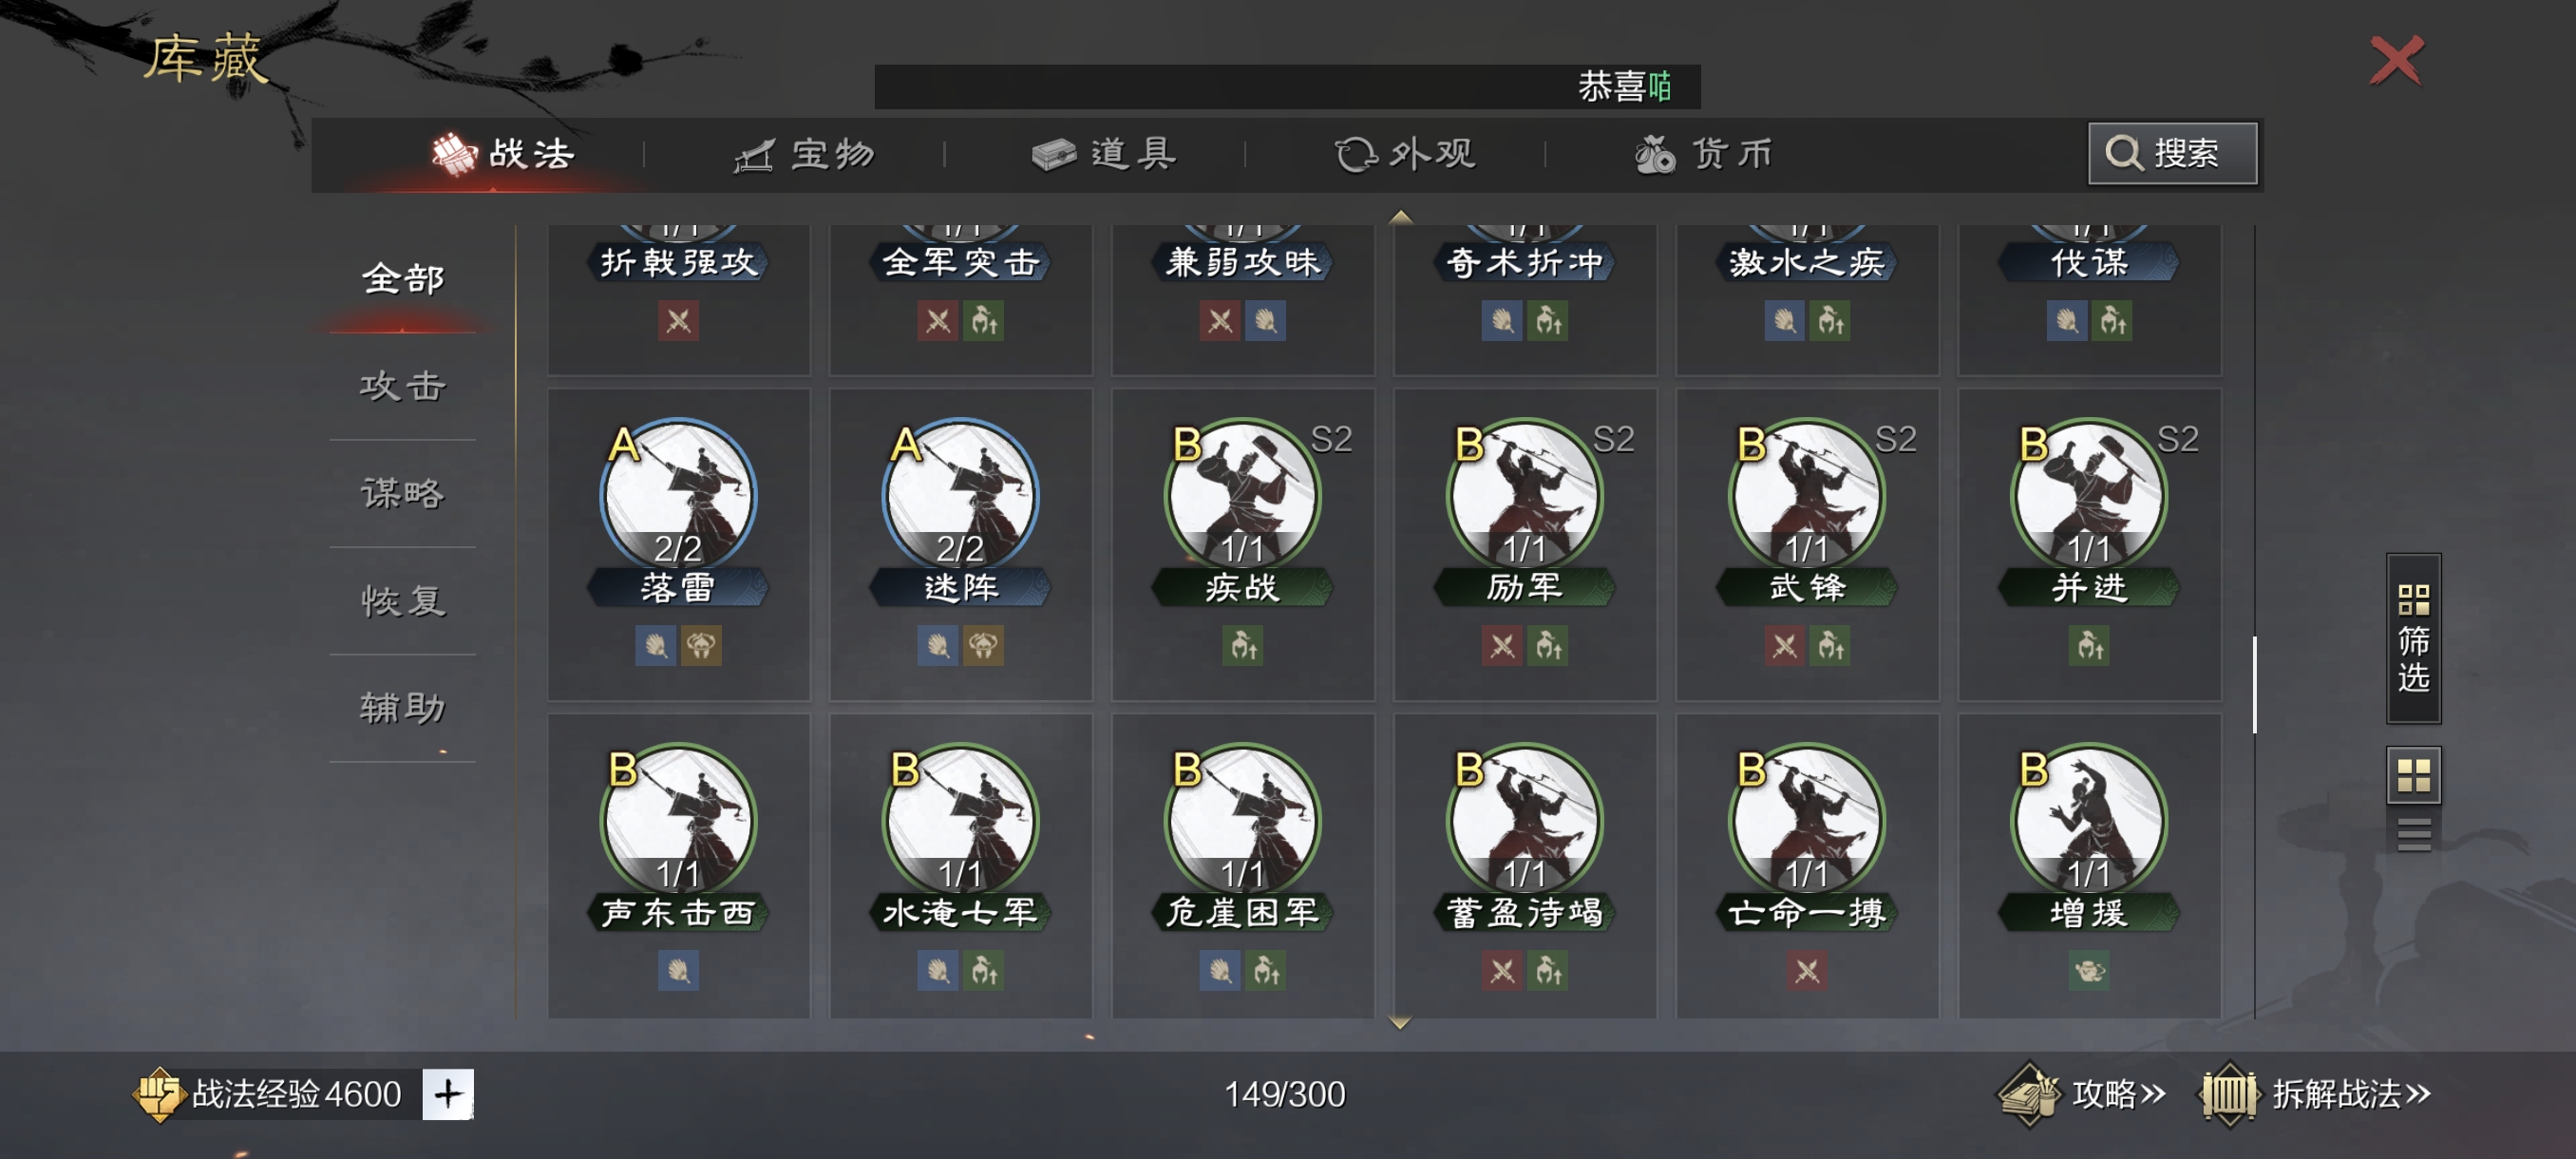2576x1159 pixels.
Task: Open the 增援 tactic card
Action: (x=2089, y=866)
